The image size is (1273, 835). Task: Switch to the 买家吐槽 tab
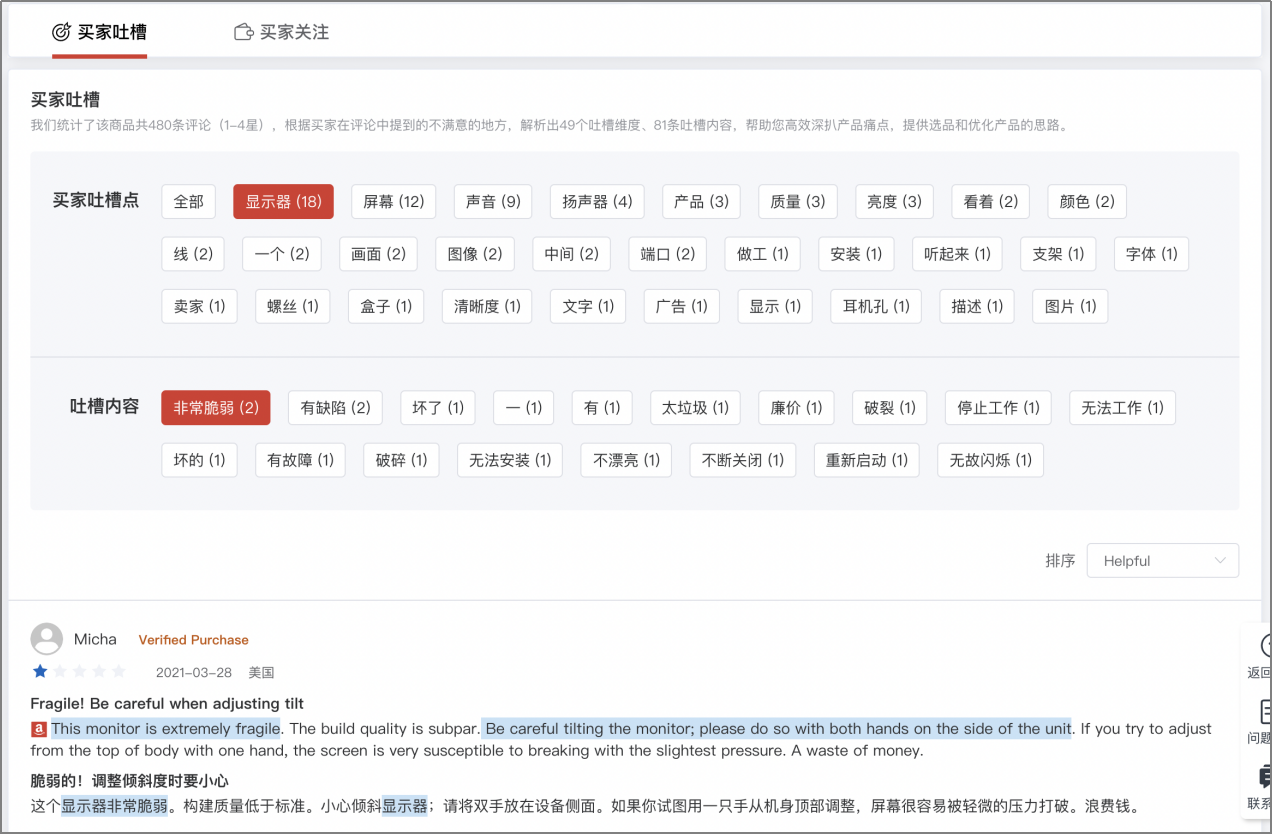tap(99, 31)
